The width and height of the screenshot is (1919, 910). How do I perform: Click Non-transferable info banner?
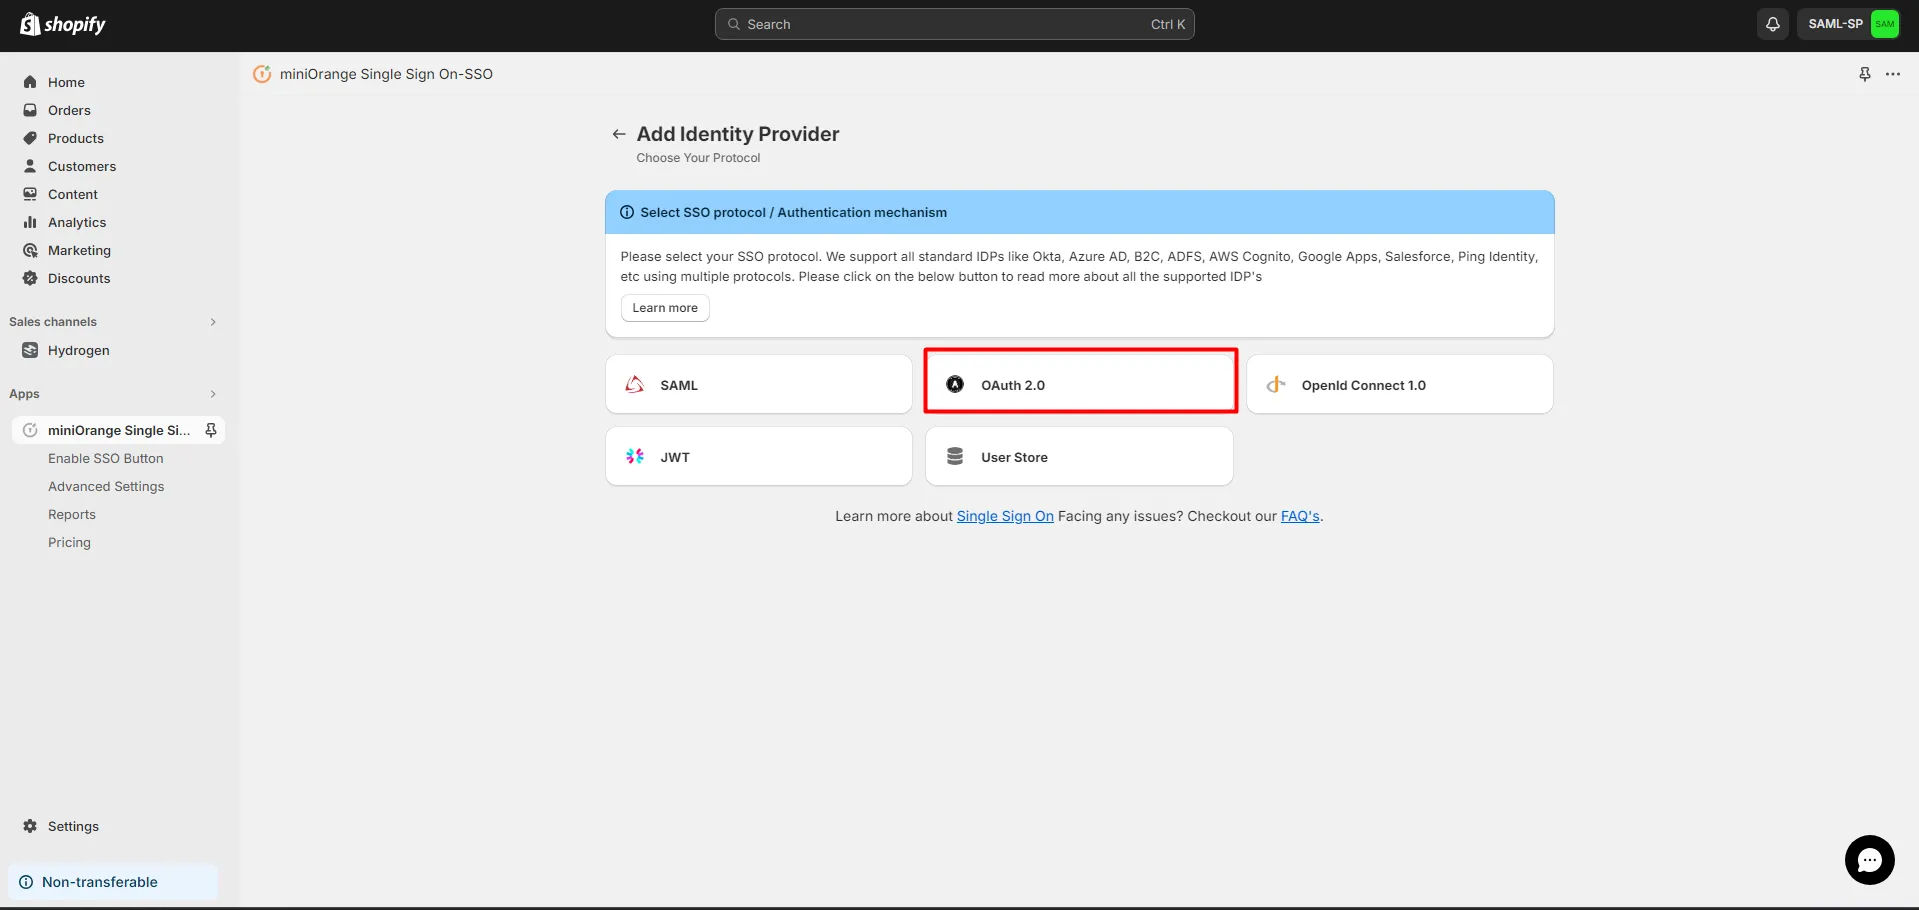tap(113, 882)
